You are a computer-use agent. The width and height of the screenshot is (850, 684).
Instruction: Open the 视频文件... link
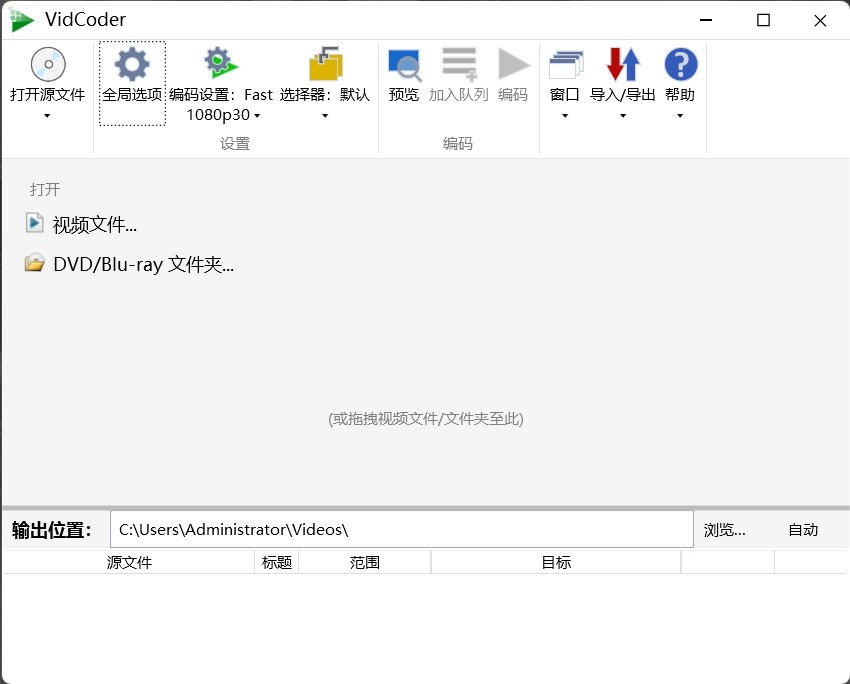pos(95,224)
